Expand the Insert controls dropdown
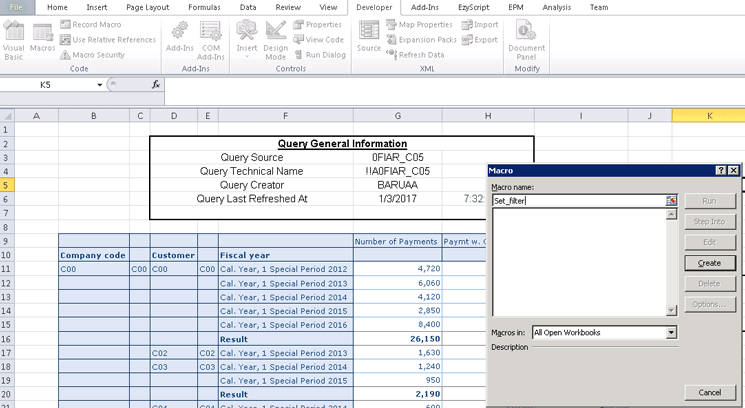 point(246,40)
